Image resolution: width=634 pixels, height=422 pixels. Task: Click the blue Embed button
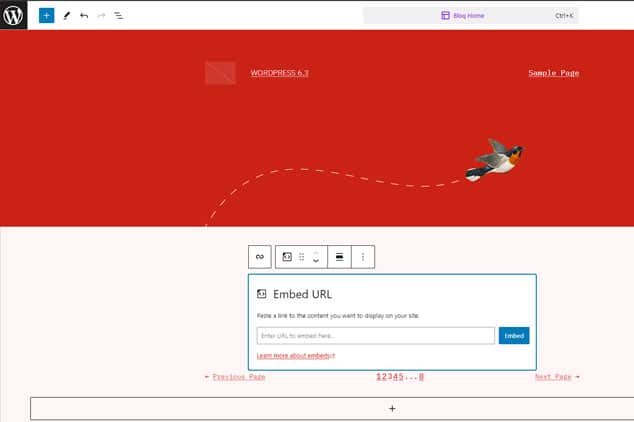point(514,335)
